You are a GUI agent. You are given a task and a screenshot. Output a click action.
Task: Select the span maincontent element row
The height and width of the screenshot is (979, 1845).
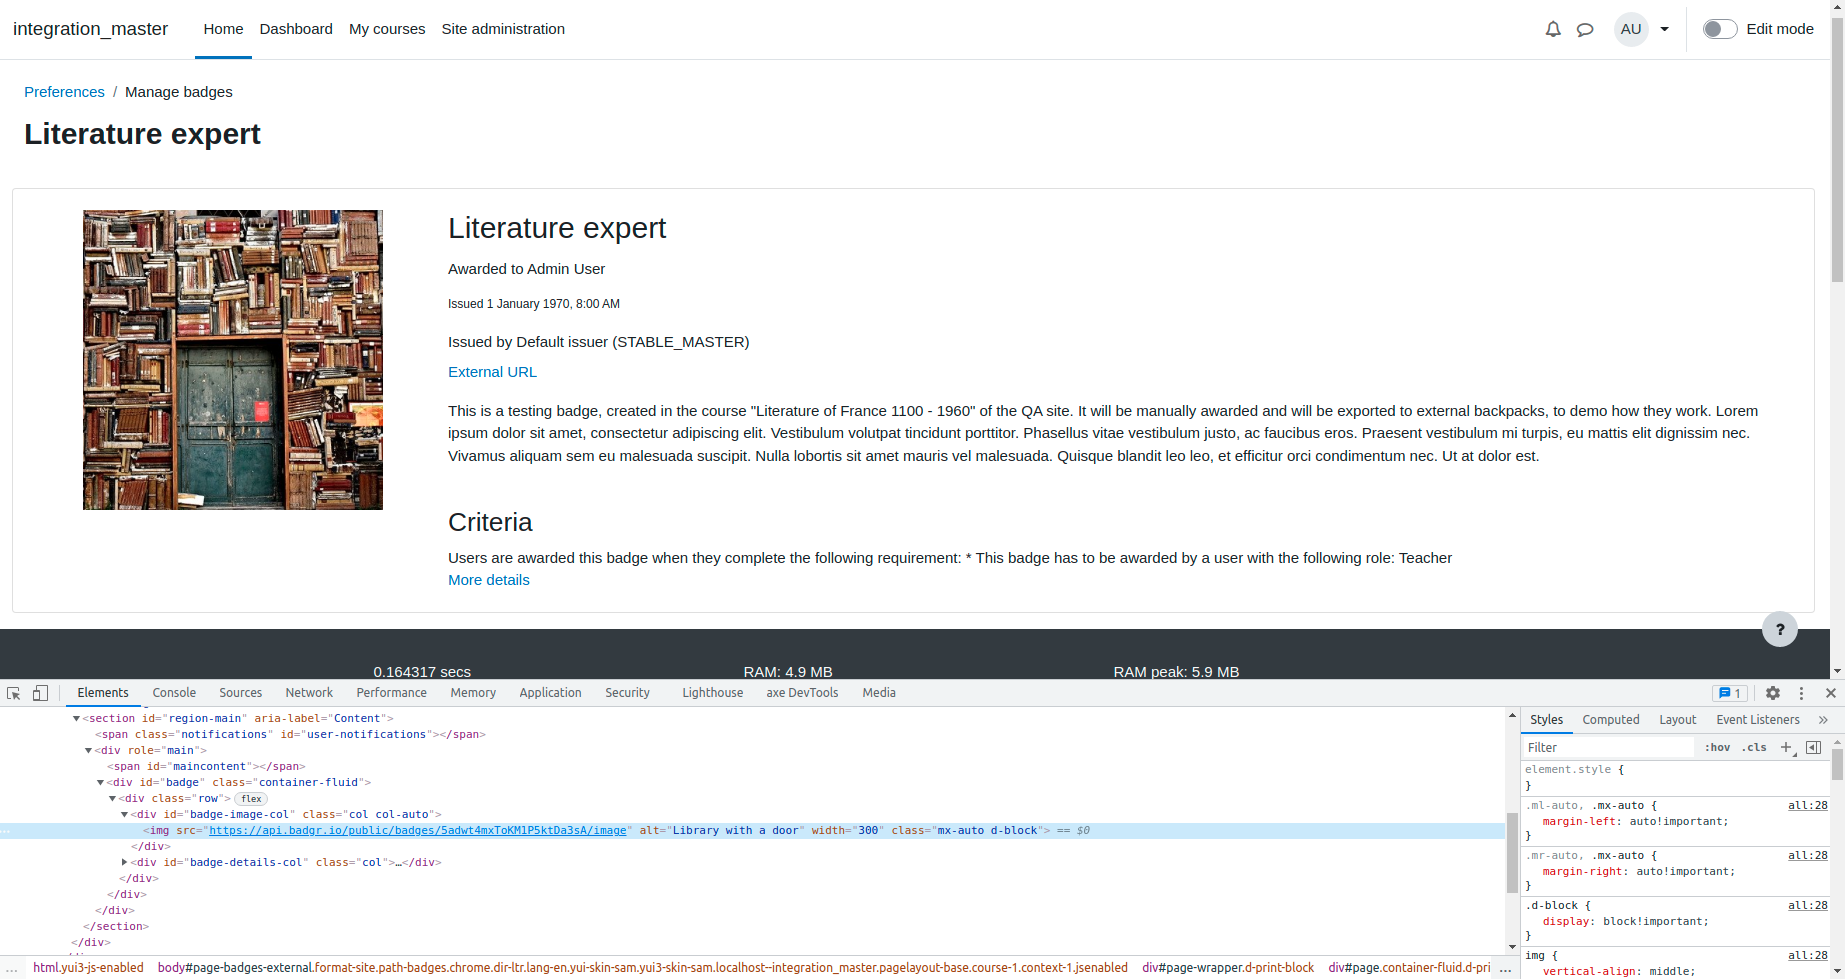pyautogui.click(x=206, y=767)
